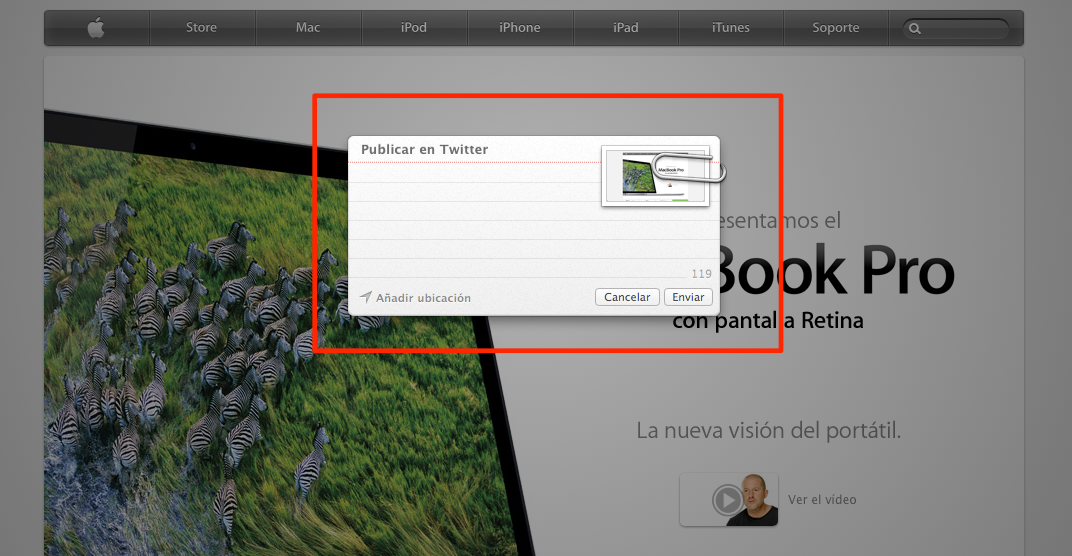Open the Soporte section
Image resolution: width=1072 pixels, height=556 pixels.
(835, 28)
